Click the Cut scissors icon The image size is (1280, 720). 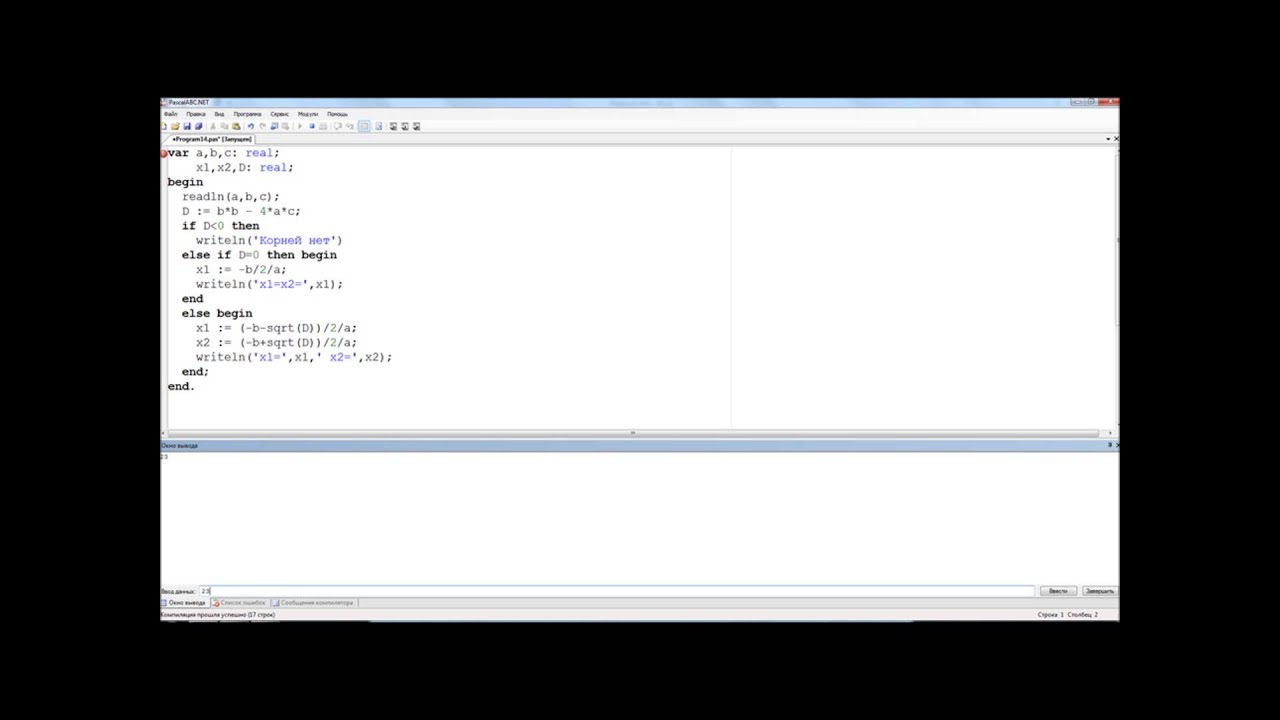coord(213,126)
